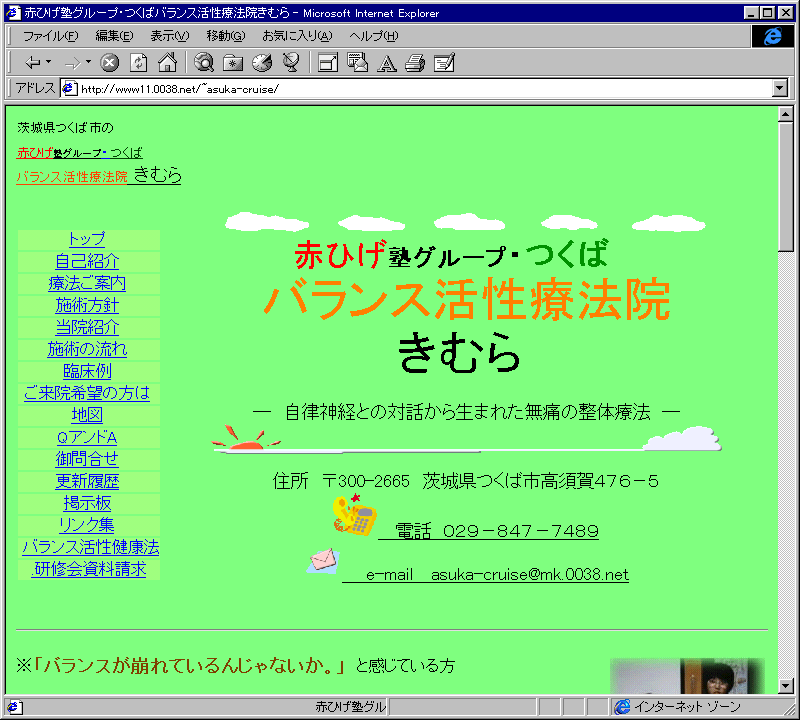Click the 電話 029-847-7489 link
Image resolution: width=800 pixels, height=720 pixels.
pos(488,531)
